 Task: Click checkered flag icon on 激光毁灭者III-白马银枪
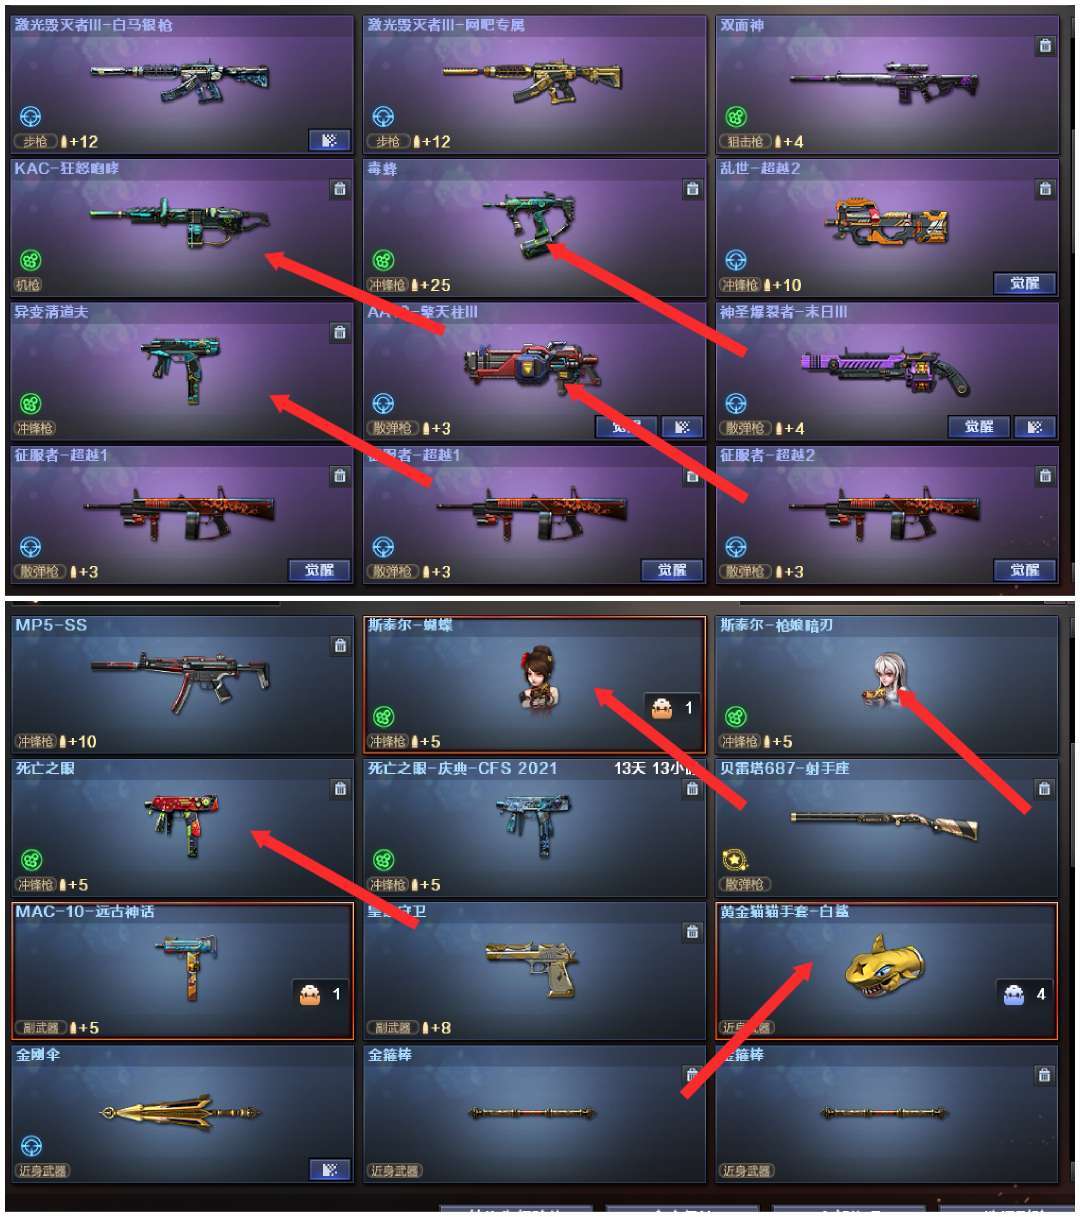pos(329,140)
